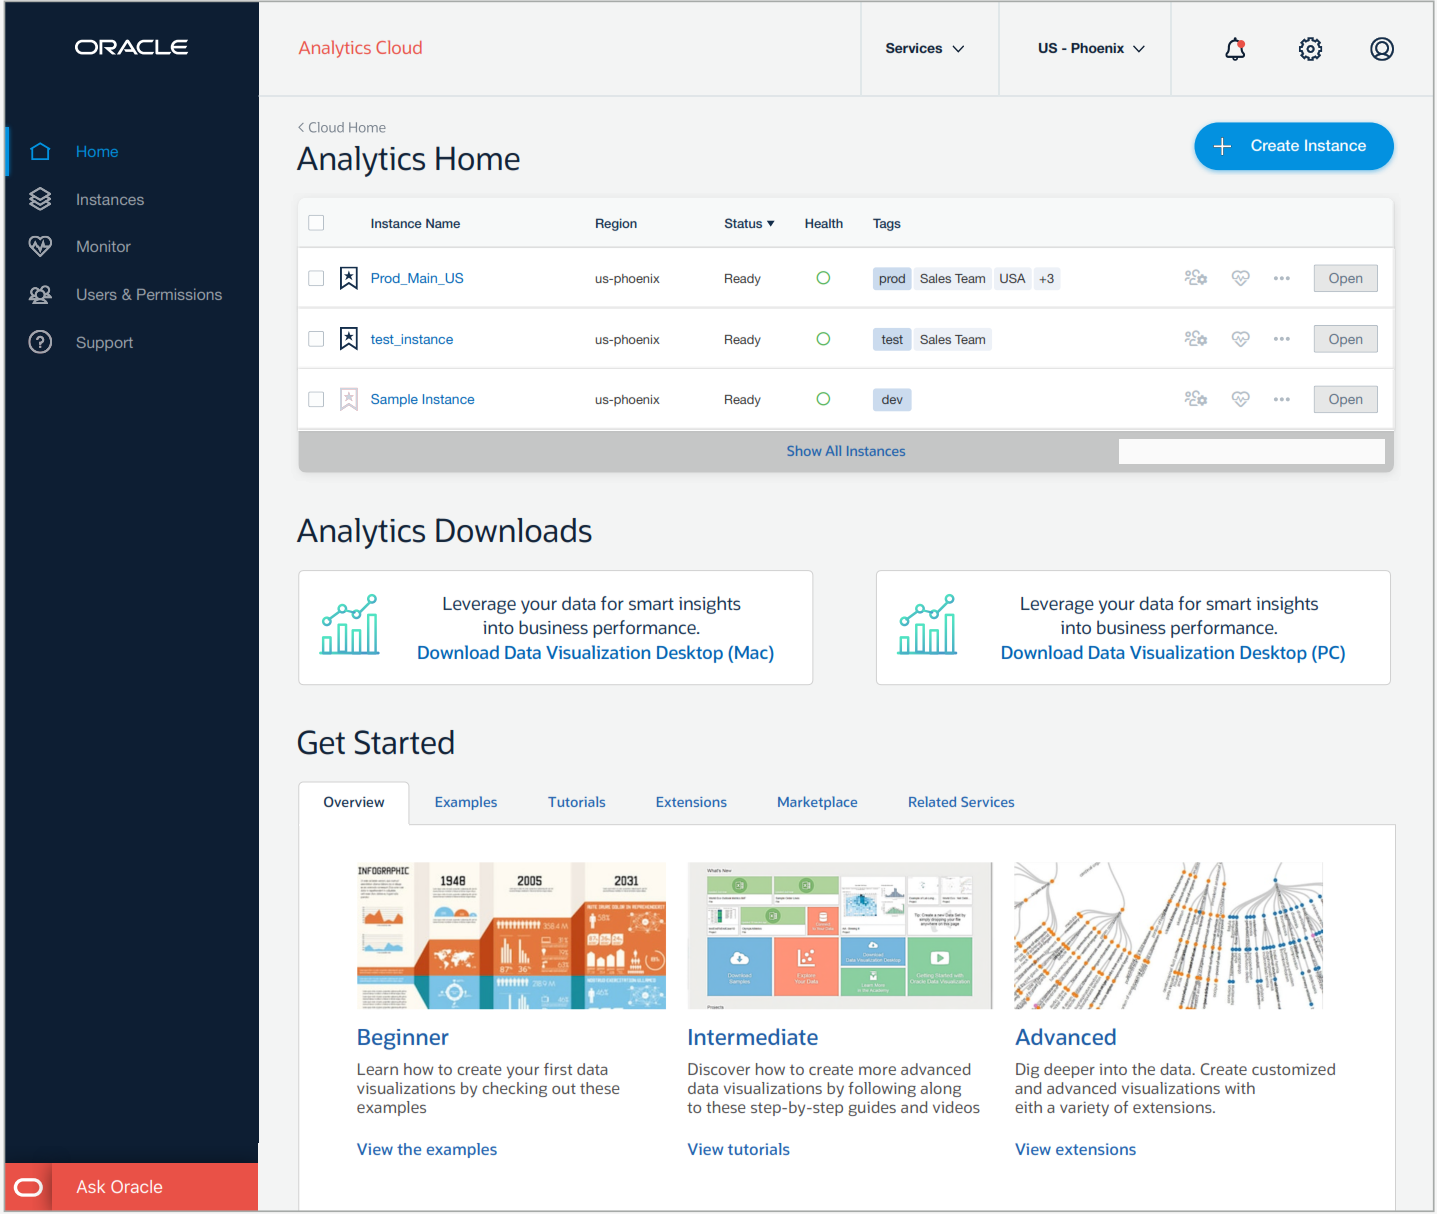1437x1214 pixels.
Task: Click the bookmark star icon for Prod_Main_US
Action: (348, 278)
